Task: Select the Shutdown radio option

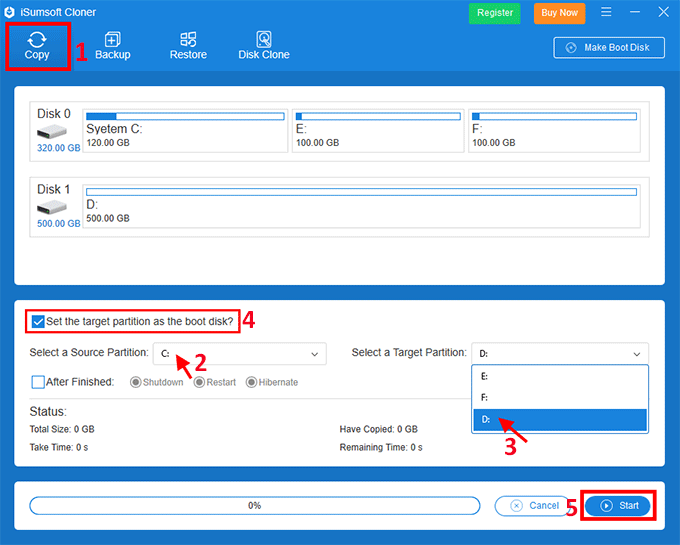Action: pyautogui.click(x=135, y=382)
